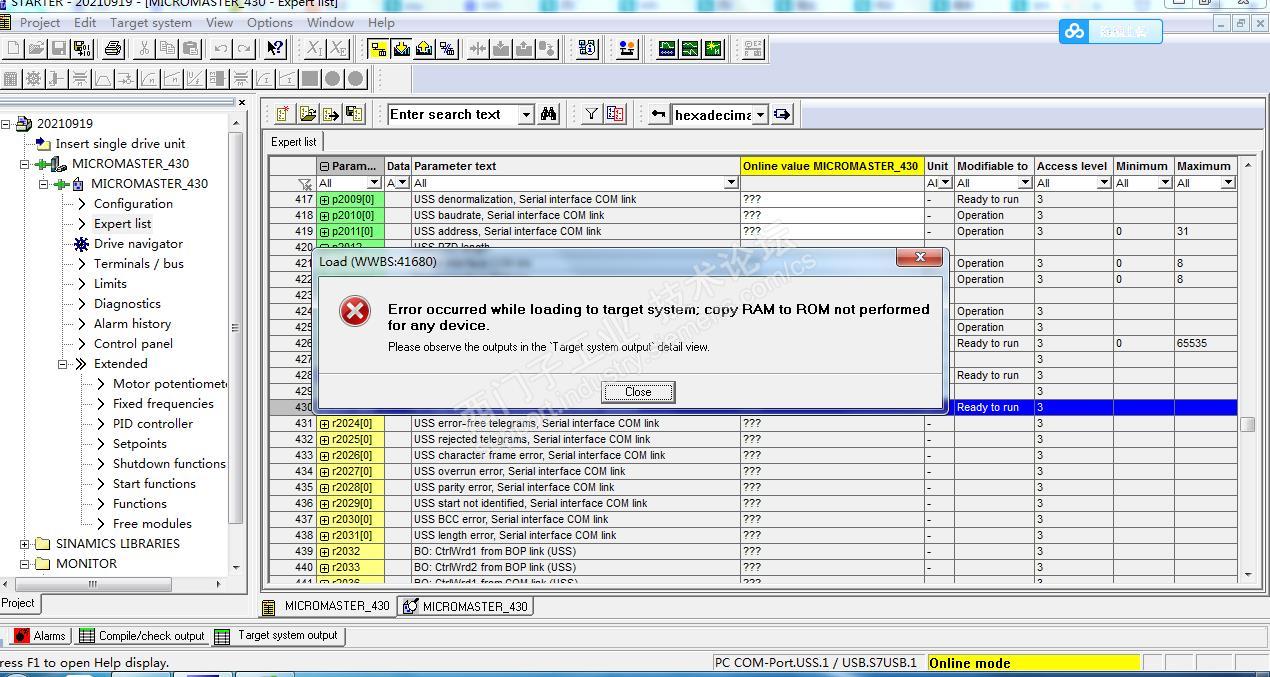This screenshot has width=1270, height=677.
Task: Open the Window menu
Action: (330, 22)
